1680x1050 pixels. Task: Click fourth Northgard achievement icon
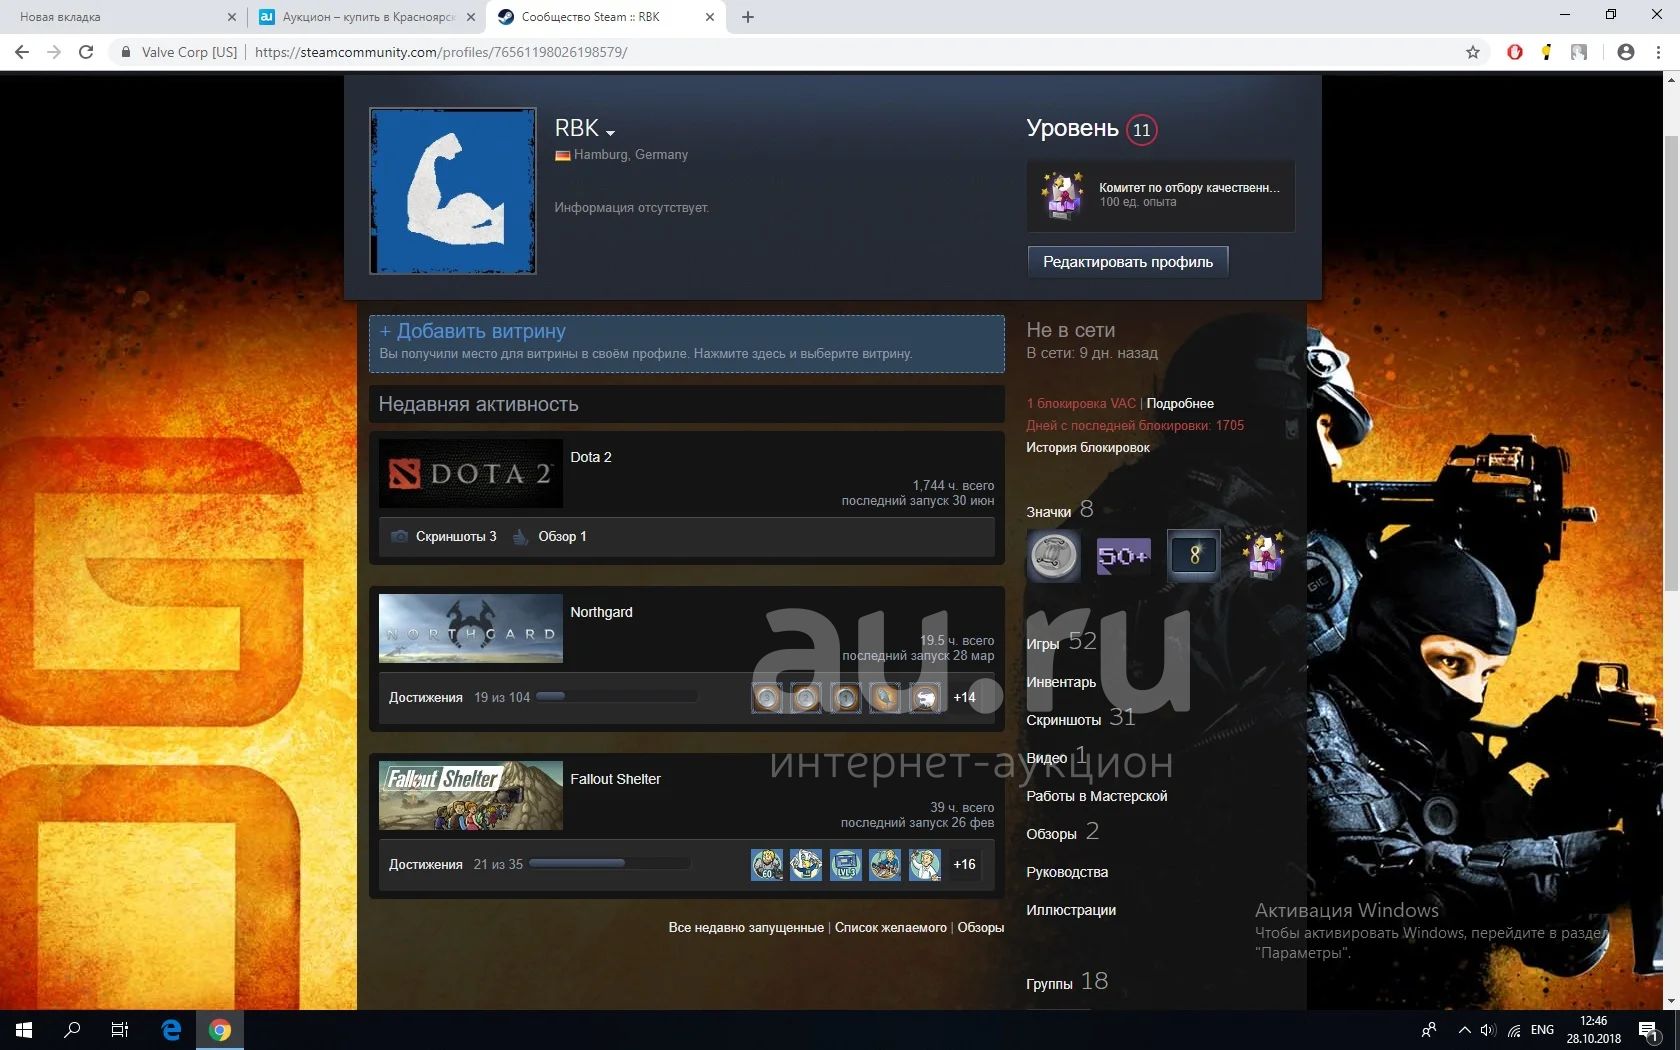pyautogui.click(x=885, y=697)
